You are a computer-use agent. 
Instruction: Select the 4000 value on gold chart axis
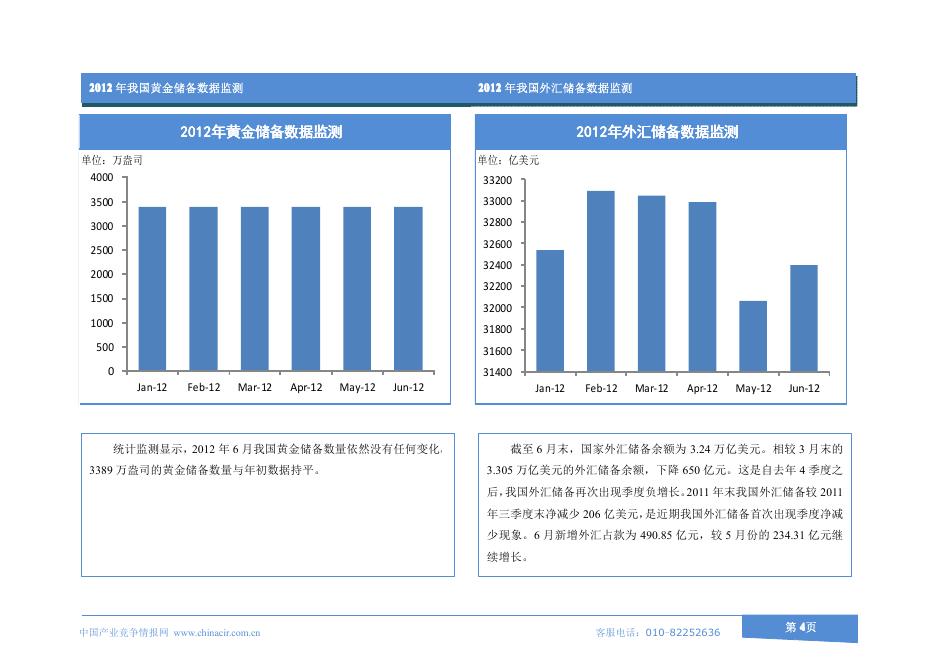(x=100, y=178)
